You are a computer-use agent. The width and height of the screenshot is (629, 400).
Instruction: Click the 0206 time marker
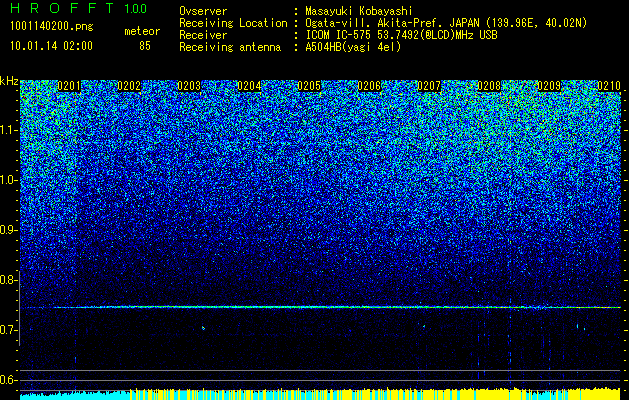point(369,86)
